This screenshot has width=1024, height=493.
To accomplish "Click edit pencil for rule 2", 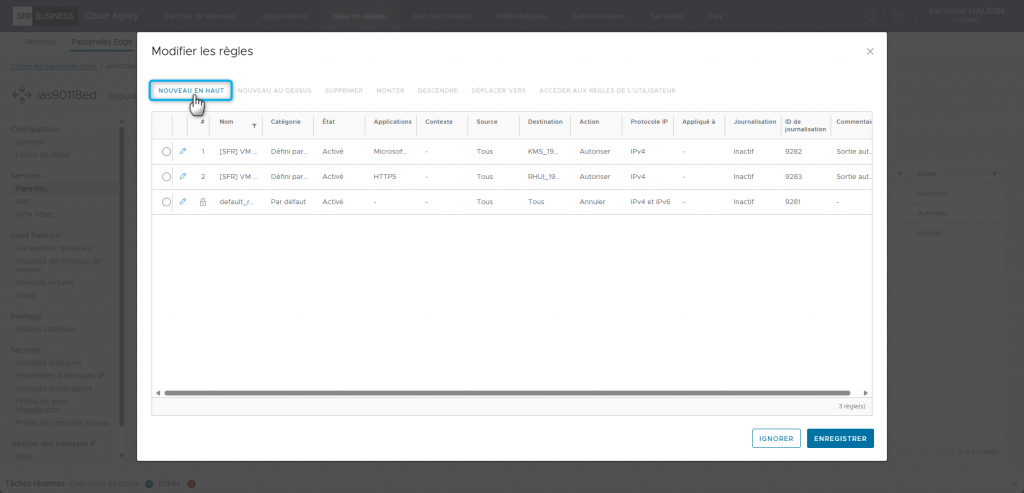I will coord(183,176).
